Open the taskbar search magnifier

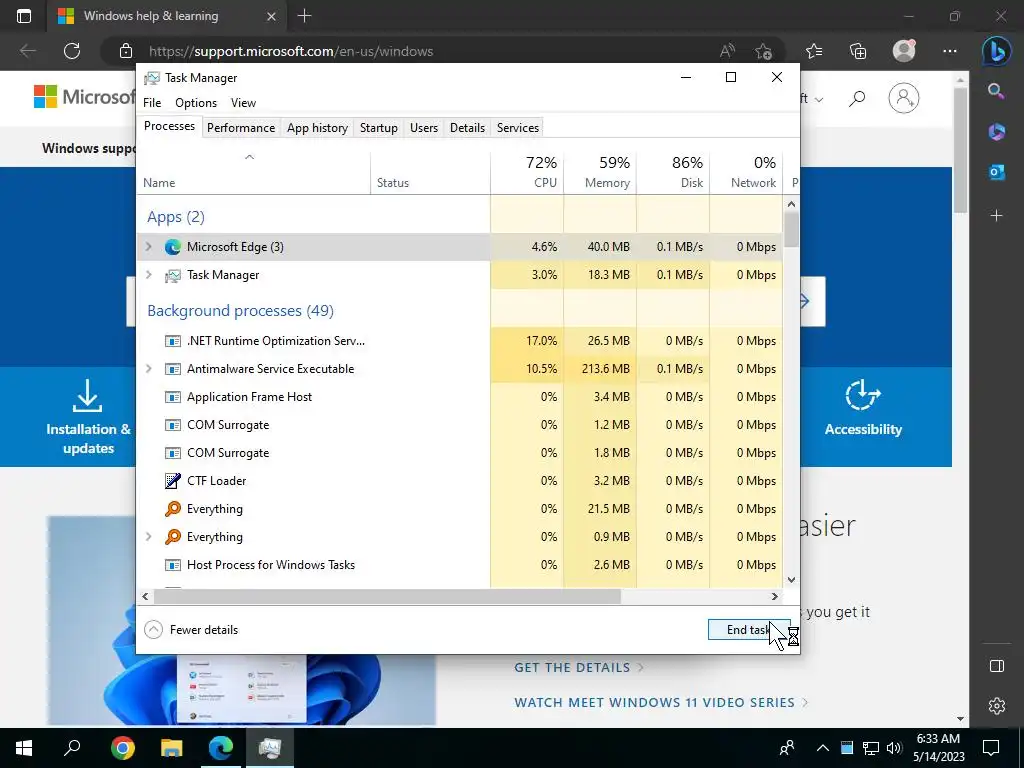tap(72, 748)
